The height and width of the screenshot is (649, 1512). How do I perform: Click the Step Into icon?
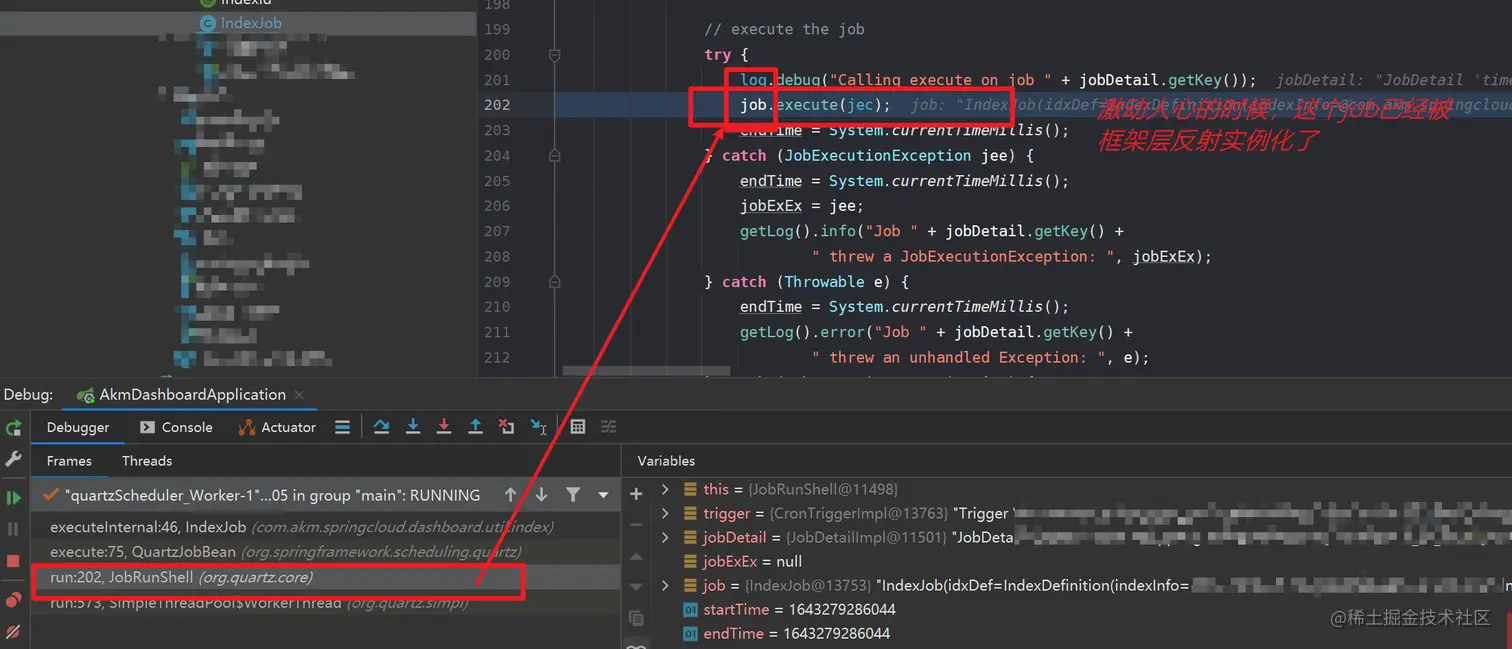(x=412, y=427)
